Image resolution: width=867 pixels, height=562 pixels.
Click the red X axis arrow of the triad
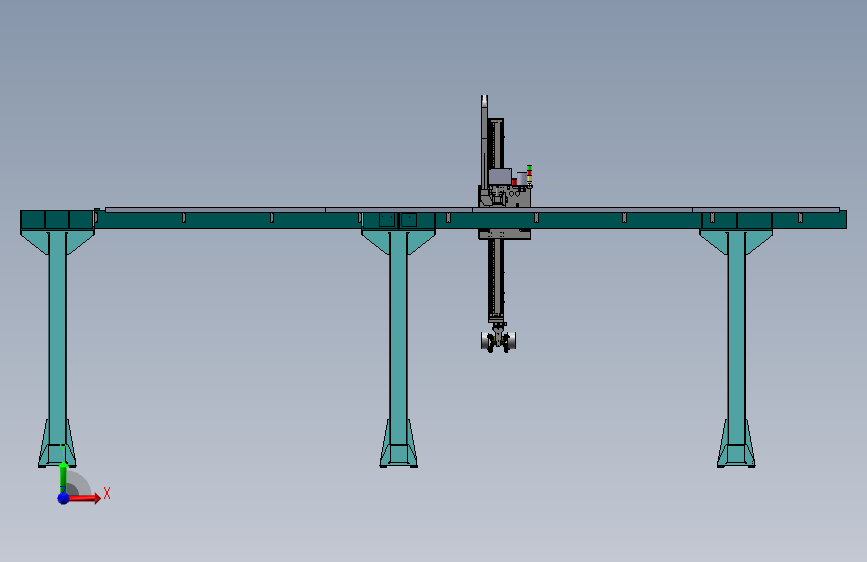click(84, 498)
